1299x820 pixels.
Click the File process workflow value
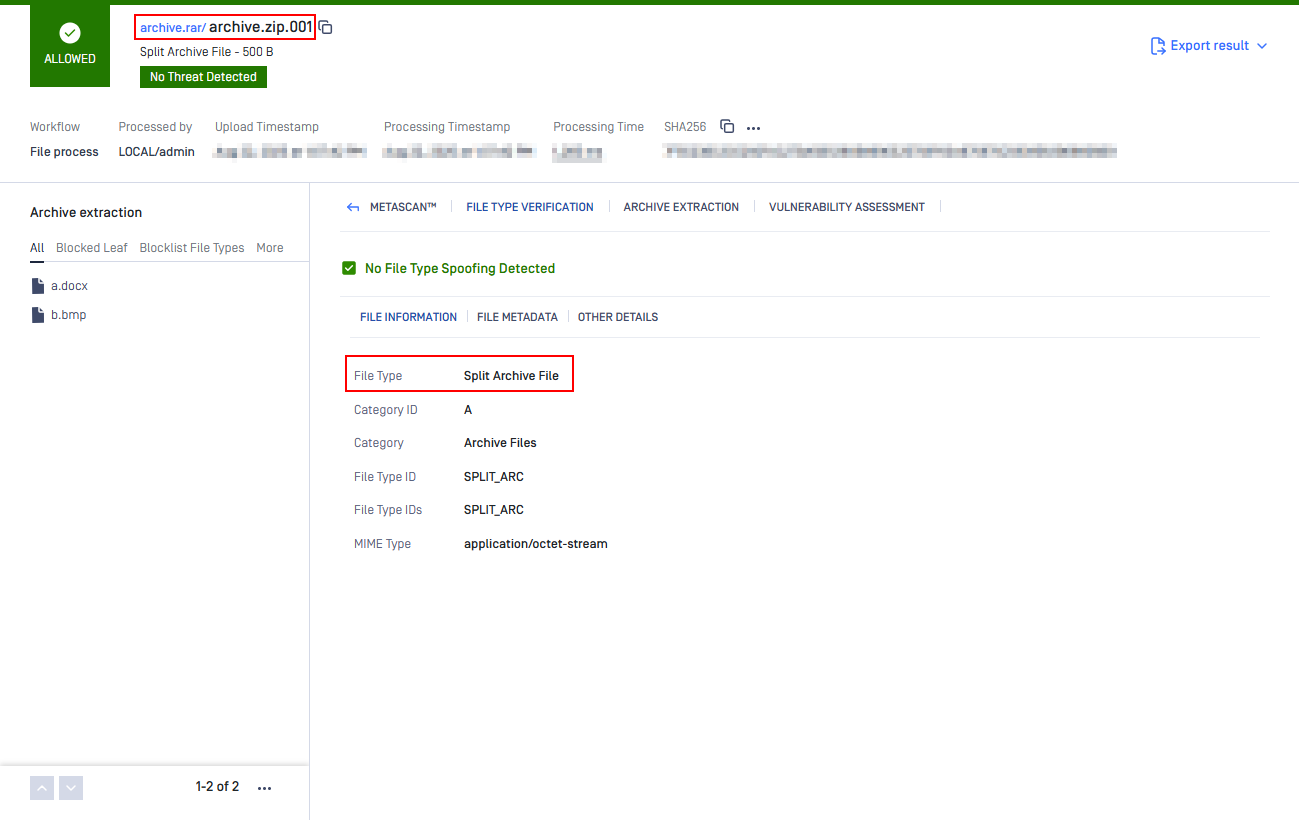pos(64,152)
